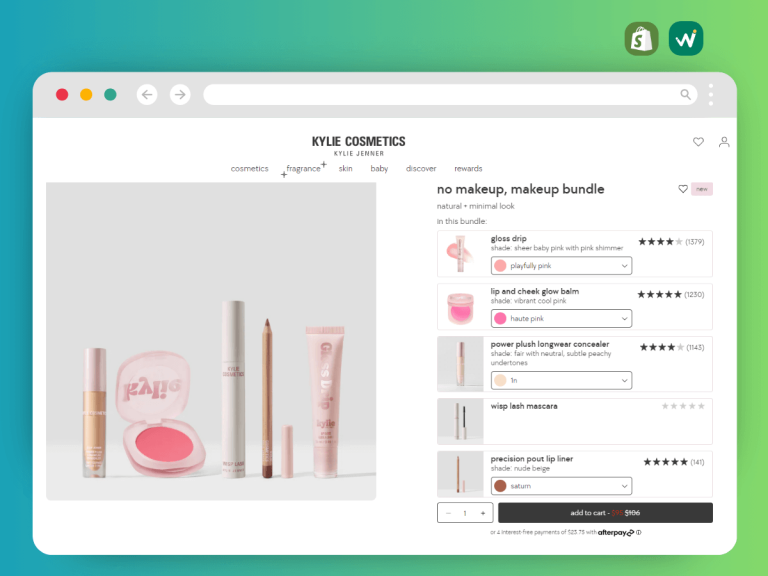This screenshot has width=768, height=576.
Task: Click the afterpay logo link
Action: click(x=615, y=532)
